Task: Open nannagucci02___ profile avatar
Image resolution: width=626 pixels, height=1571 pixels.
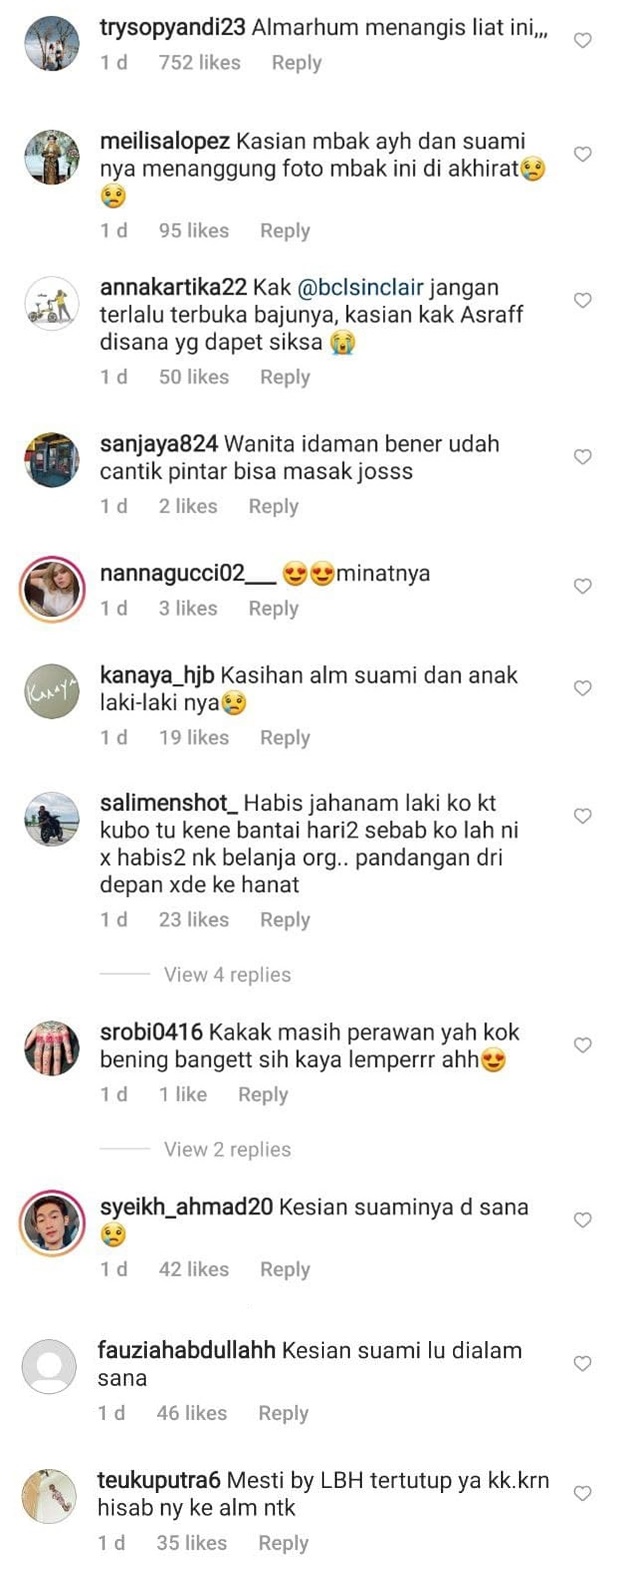Action: (51, 589)
